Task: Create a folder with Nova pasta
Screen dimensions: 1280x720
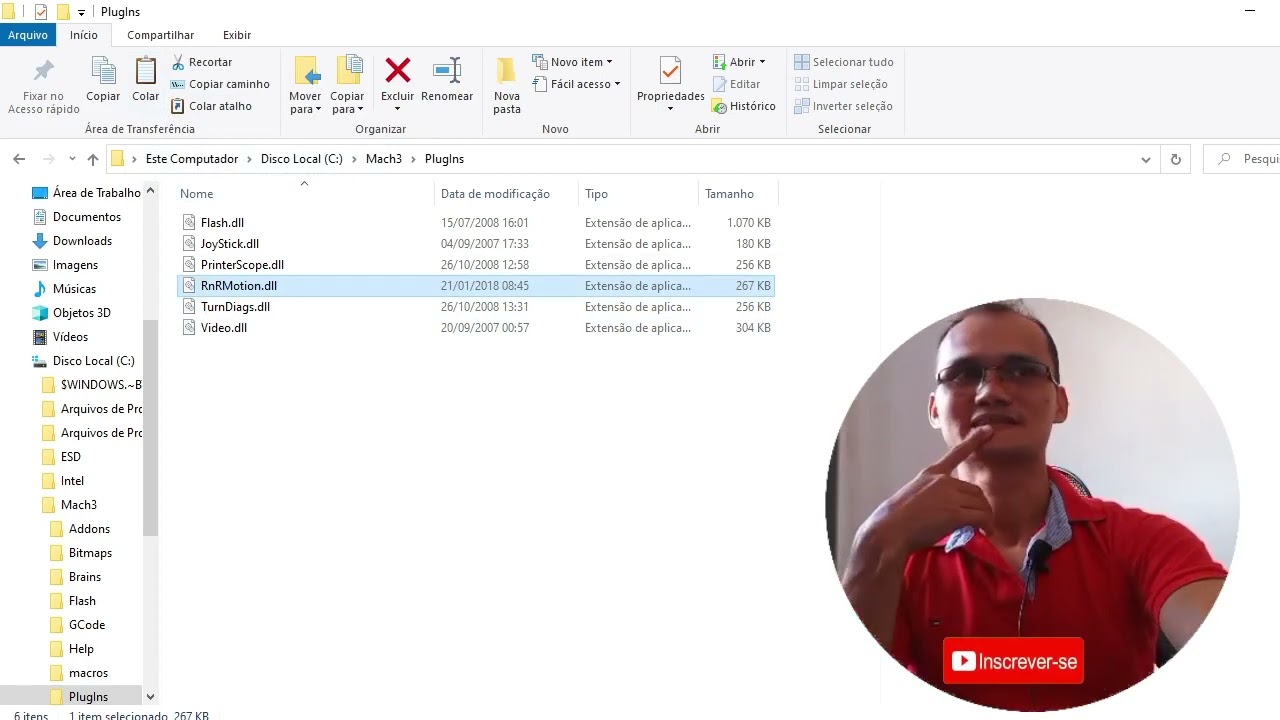Action: coord(507,86)
